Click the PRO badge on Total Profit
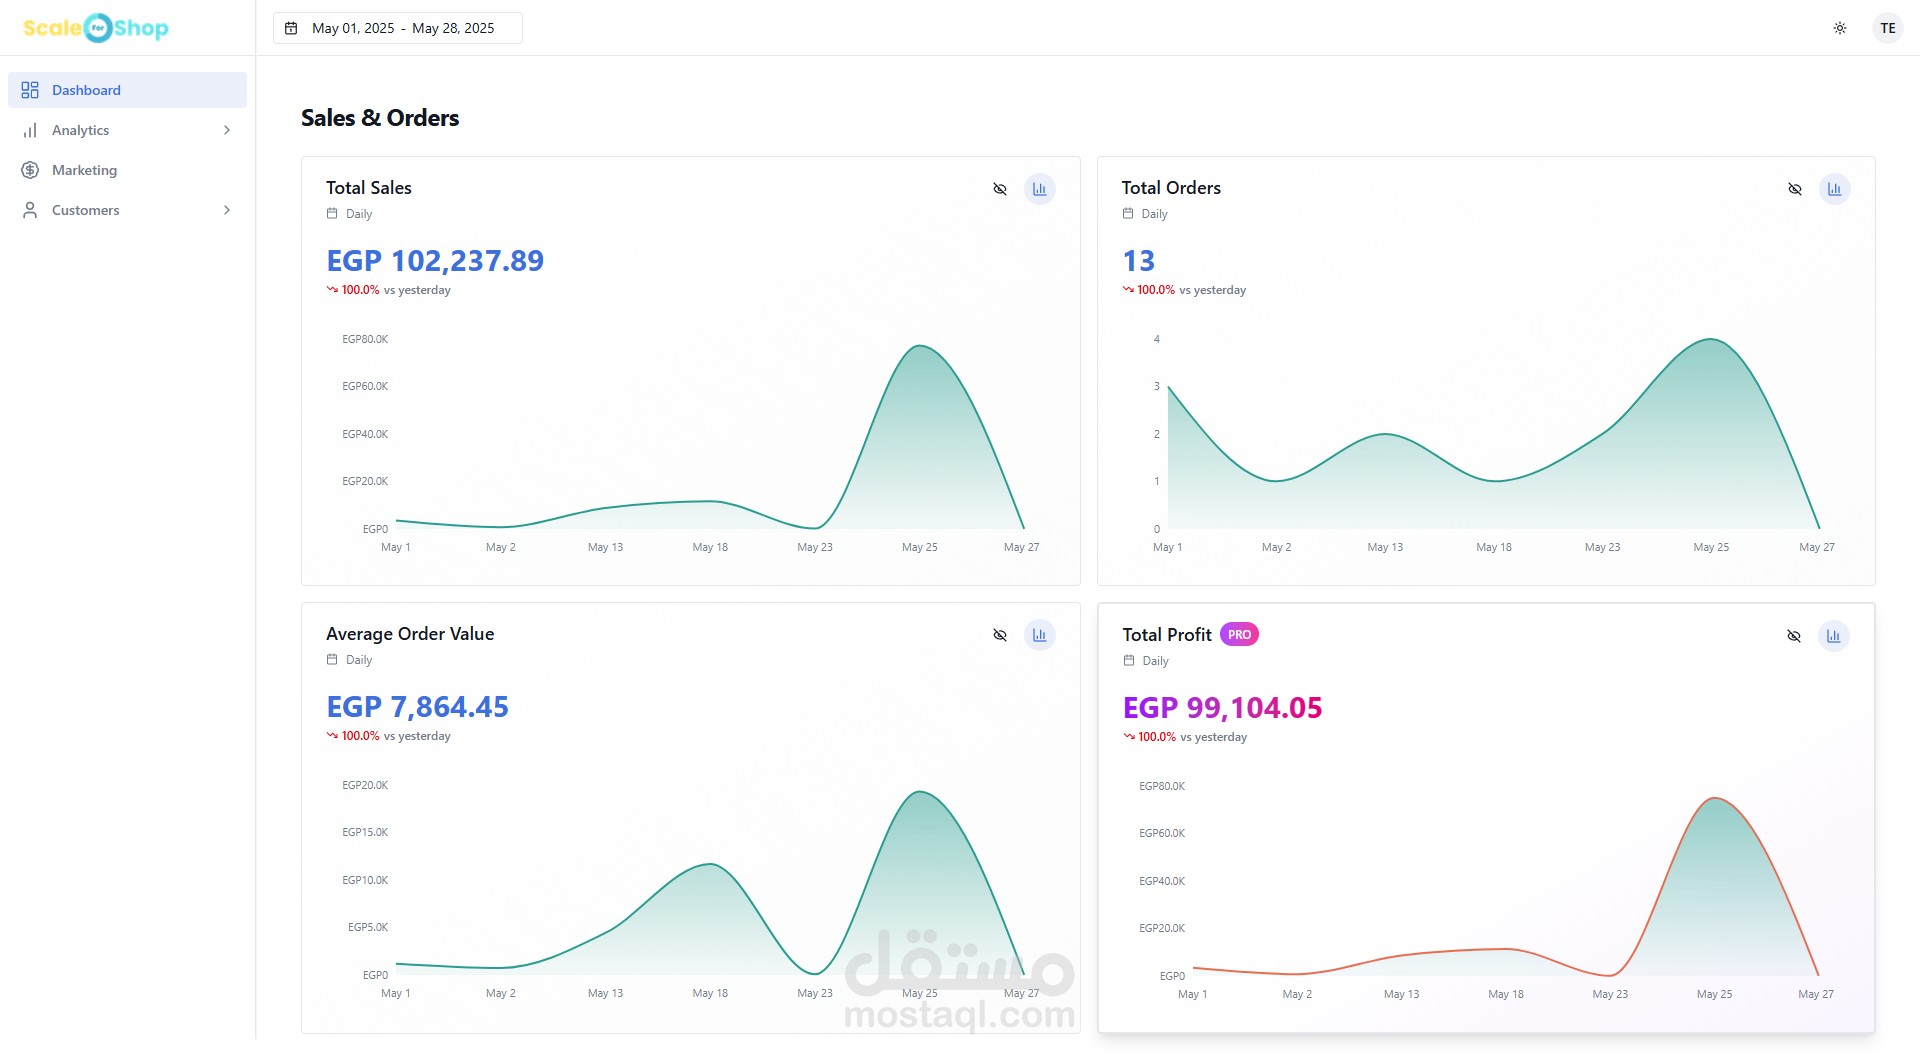1920x1056 pixels. 1239,635
